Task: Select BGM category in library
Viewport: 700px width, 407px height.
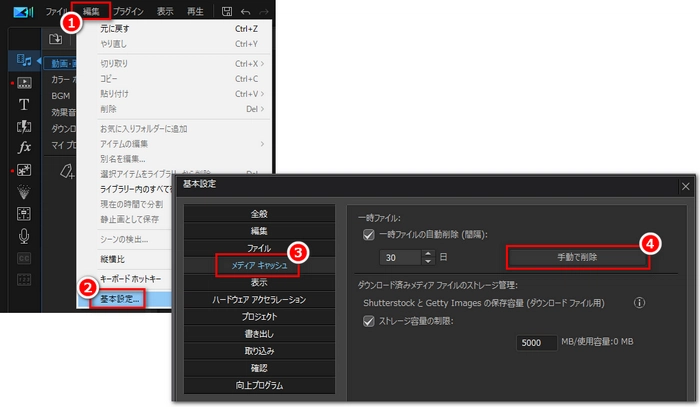Action: coord(61,96)
